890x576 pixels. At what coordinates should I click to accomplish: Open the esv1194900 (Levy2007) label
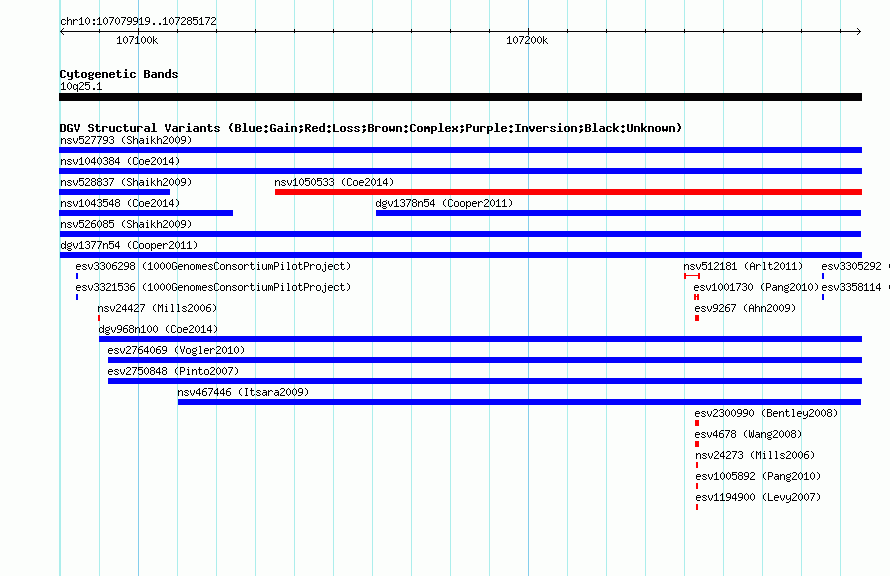point(758,497)
